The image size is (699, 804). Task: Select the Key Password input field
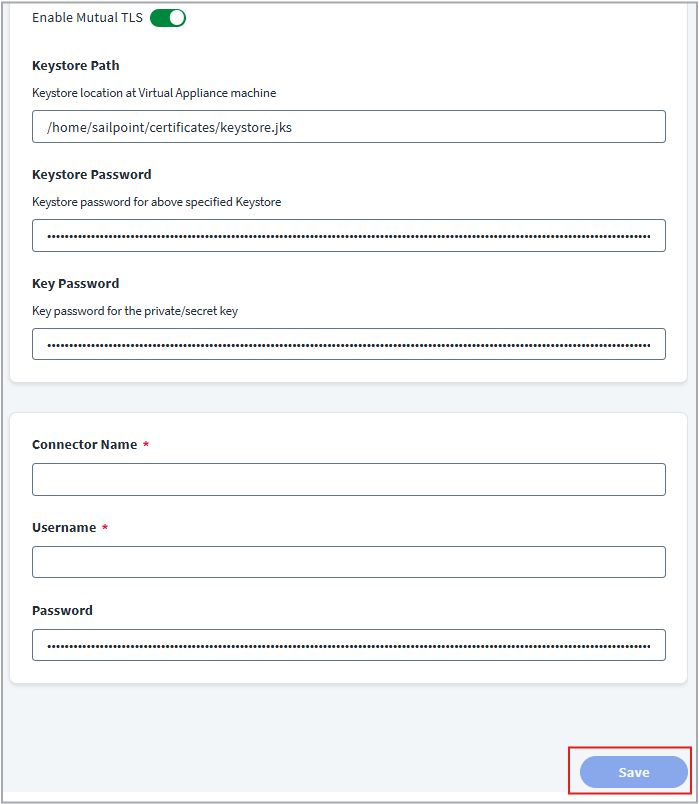point(348,344)
